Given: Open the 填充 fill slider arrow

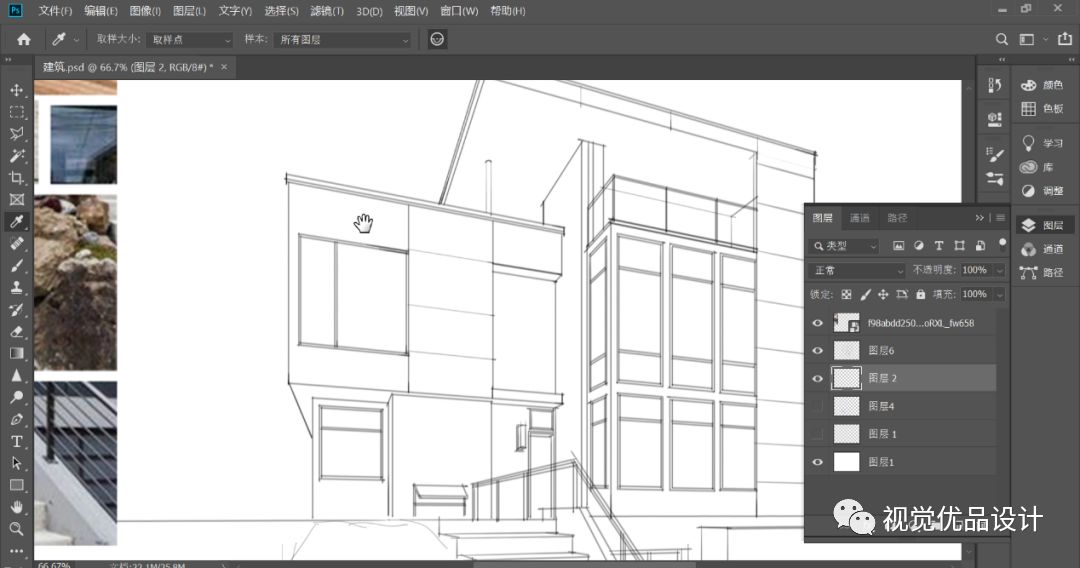Looking at the screenshot, I should pos(999,295).
